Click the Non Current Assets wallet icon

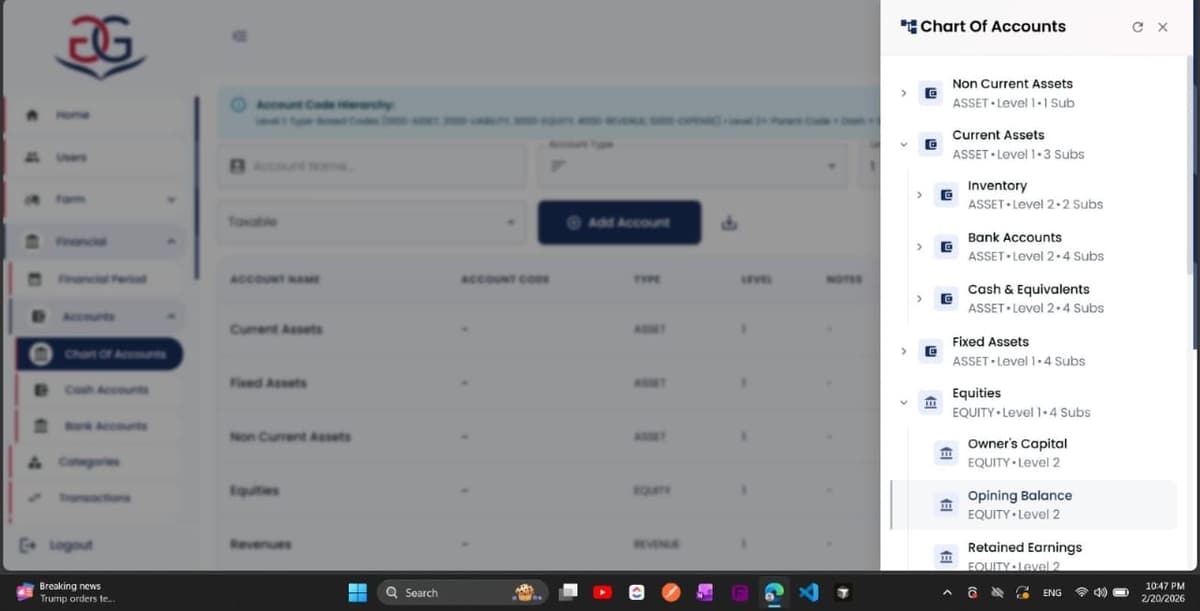click(x=931, y=93)
